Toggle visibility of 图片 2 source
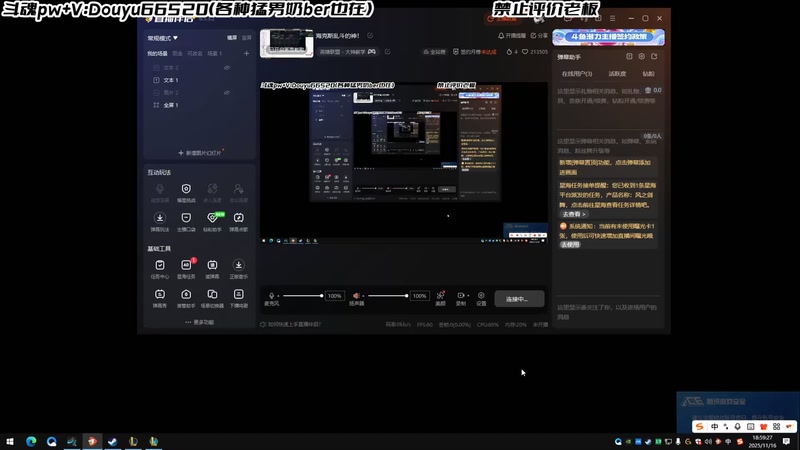Image resolution: width=800 pixels, height=450 pixels. coord(227,92)
